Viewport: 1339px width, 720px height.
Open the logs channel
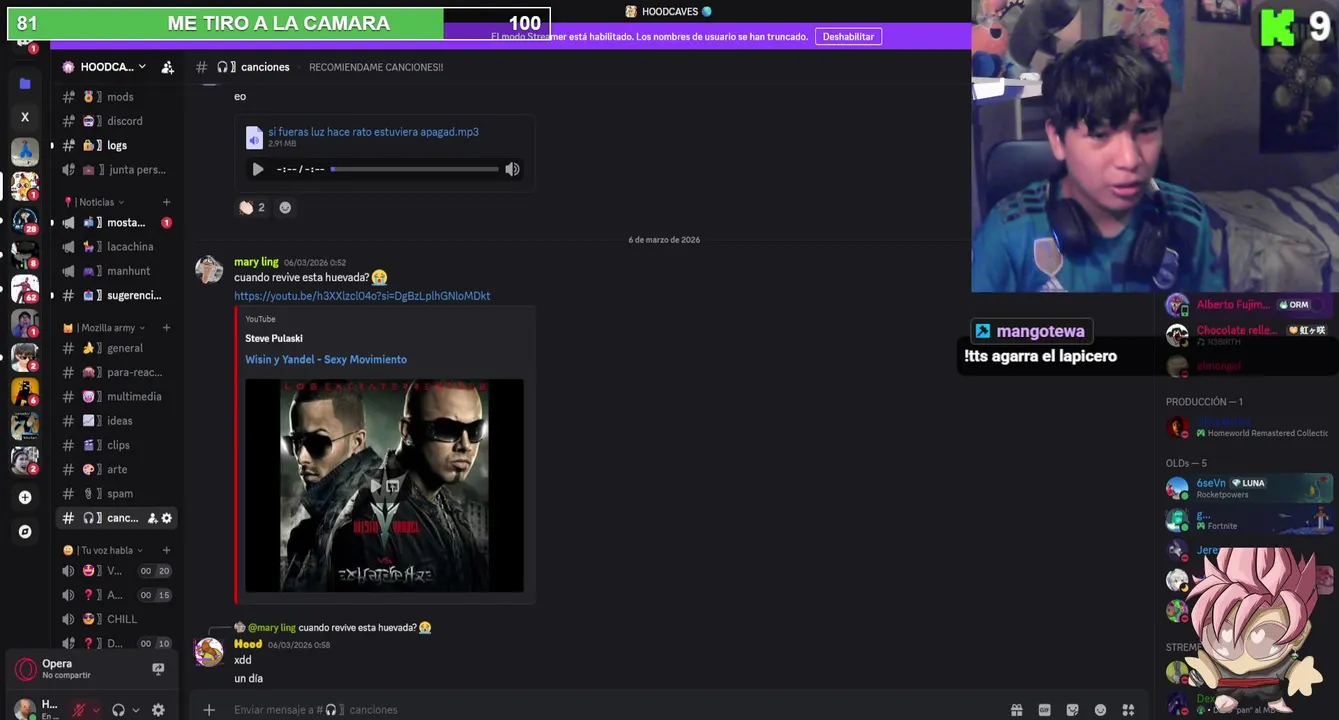[117, 145]
